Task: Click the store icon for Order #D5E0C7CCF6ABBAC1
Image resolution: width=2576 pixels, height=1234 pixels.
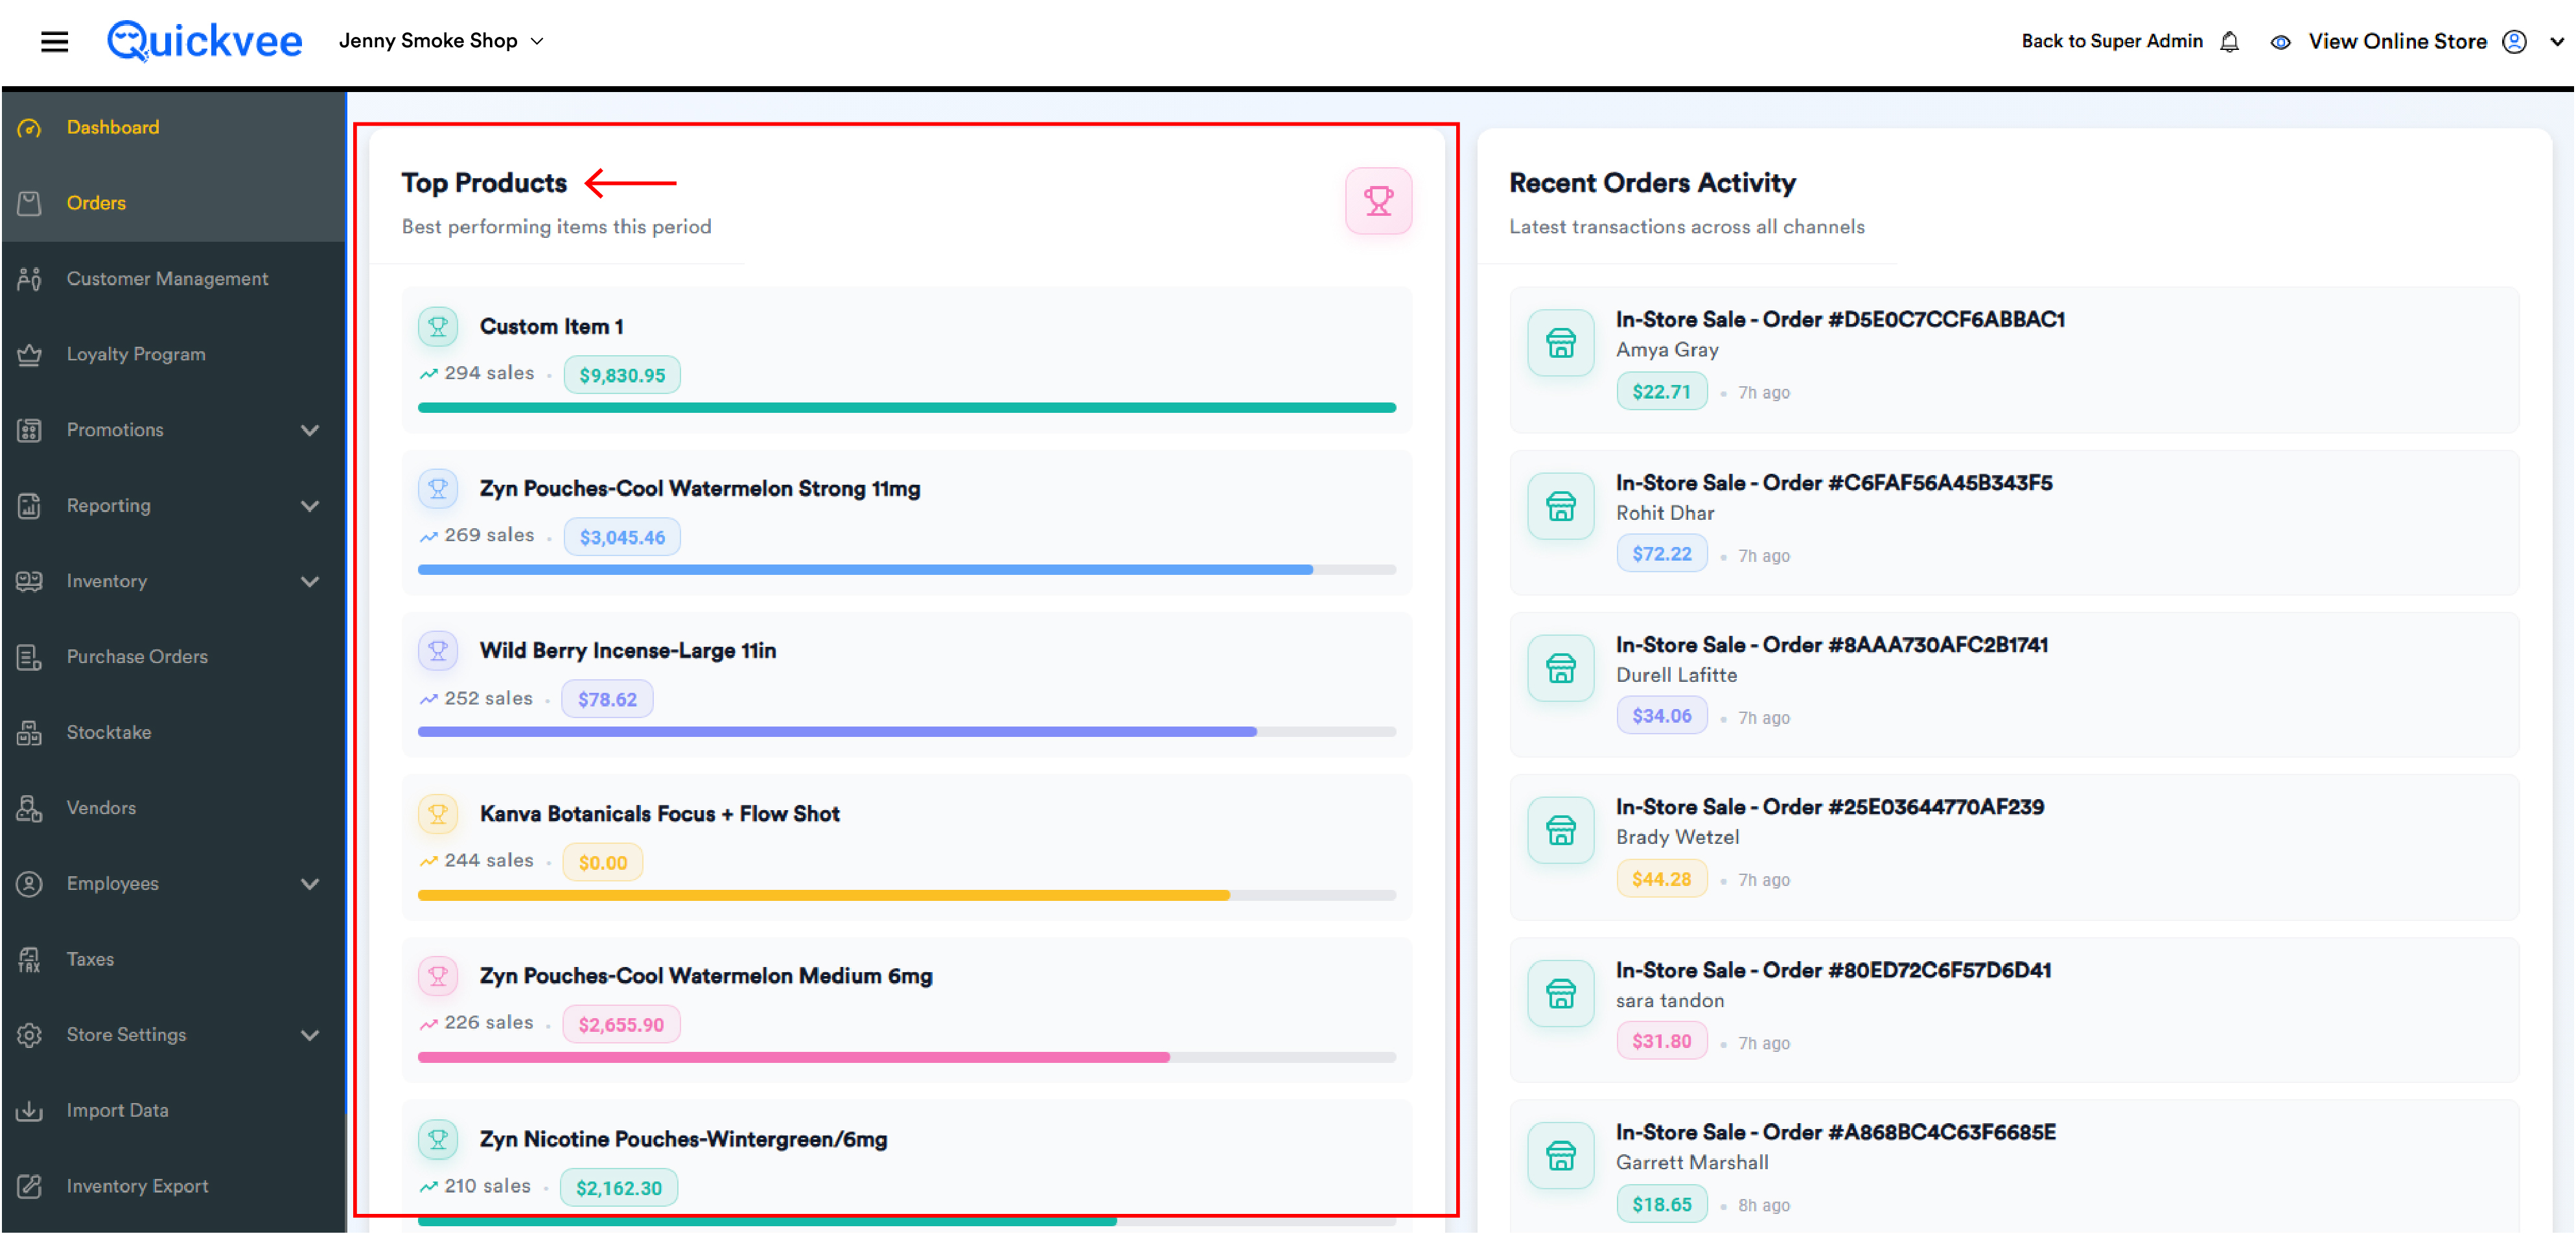Action: coord(1560,343)
